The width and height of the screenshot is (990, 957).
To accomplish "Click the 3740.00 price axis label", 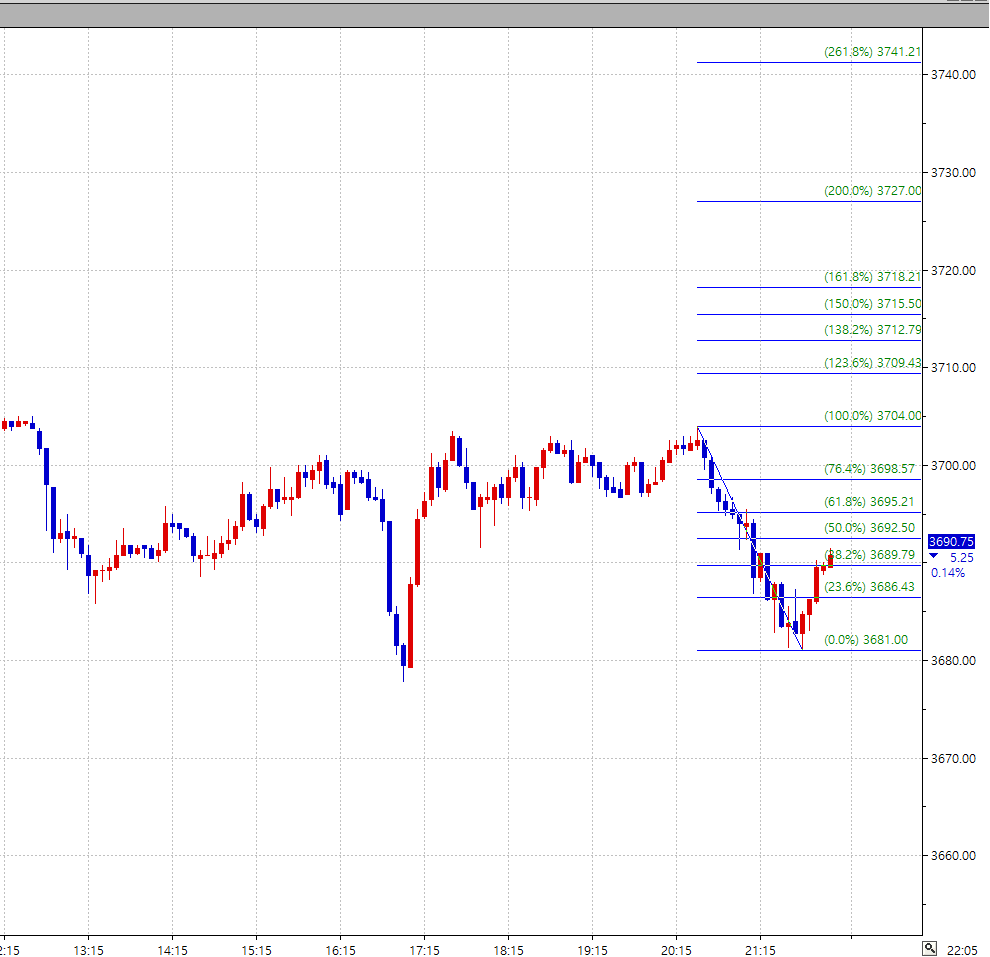I will (x=952, y=75).
